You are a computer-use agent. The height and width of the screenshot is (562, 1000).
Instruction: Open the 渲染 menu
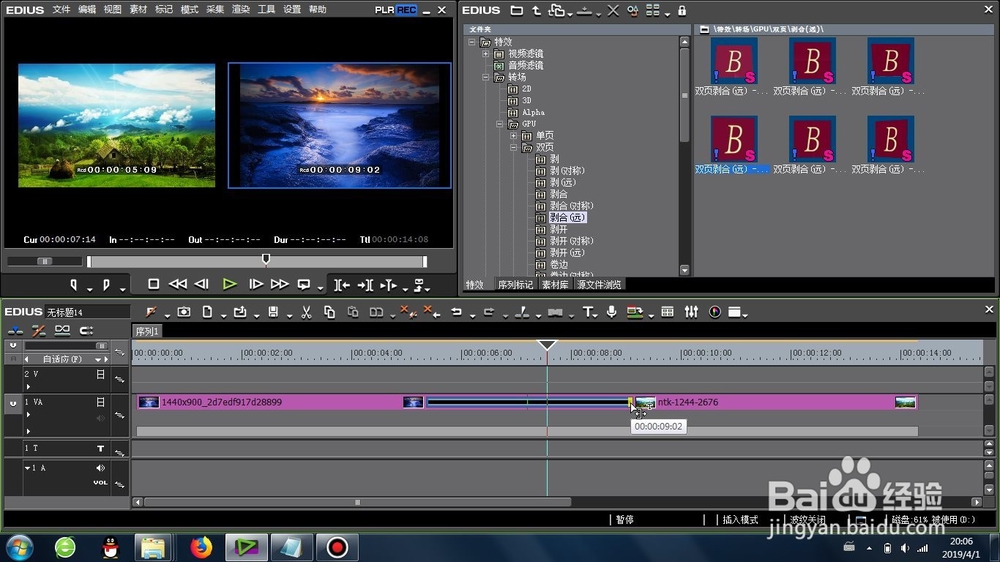[x=240, y=10]
